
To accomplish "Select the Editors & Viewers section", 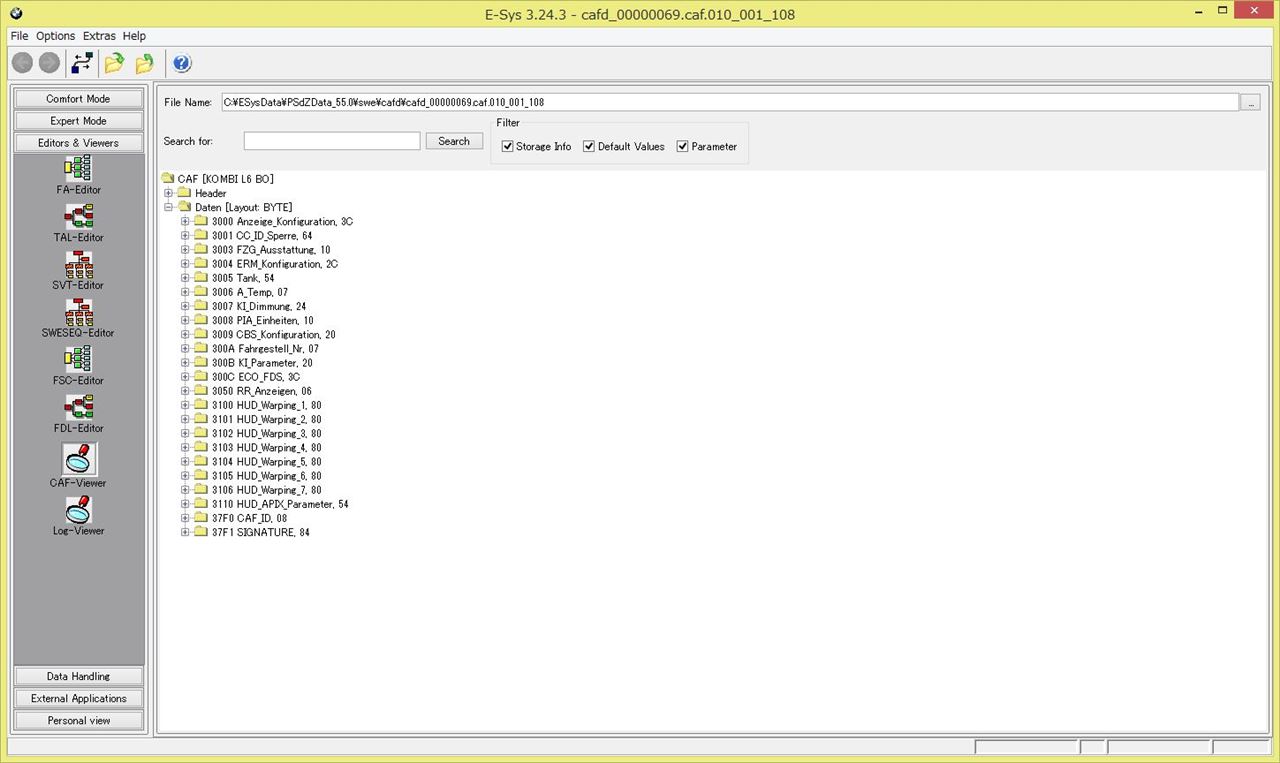I will tap(79, 143).
